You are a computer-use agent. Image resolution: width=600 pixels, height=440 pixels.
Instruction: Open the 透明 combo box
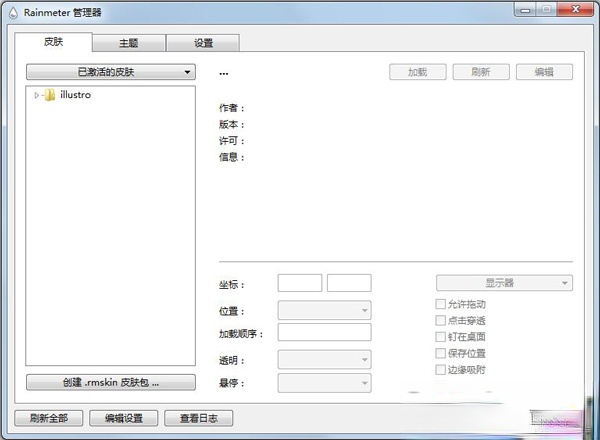pos(324,359)
